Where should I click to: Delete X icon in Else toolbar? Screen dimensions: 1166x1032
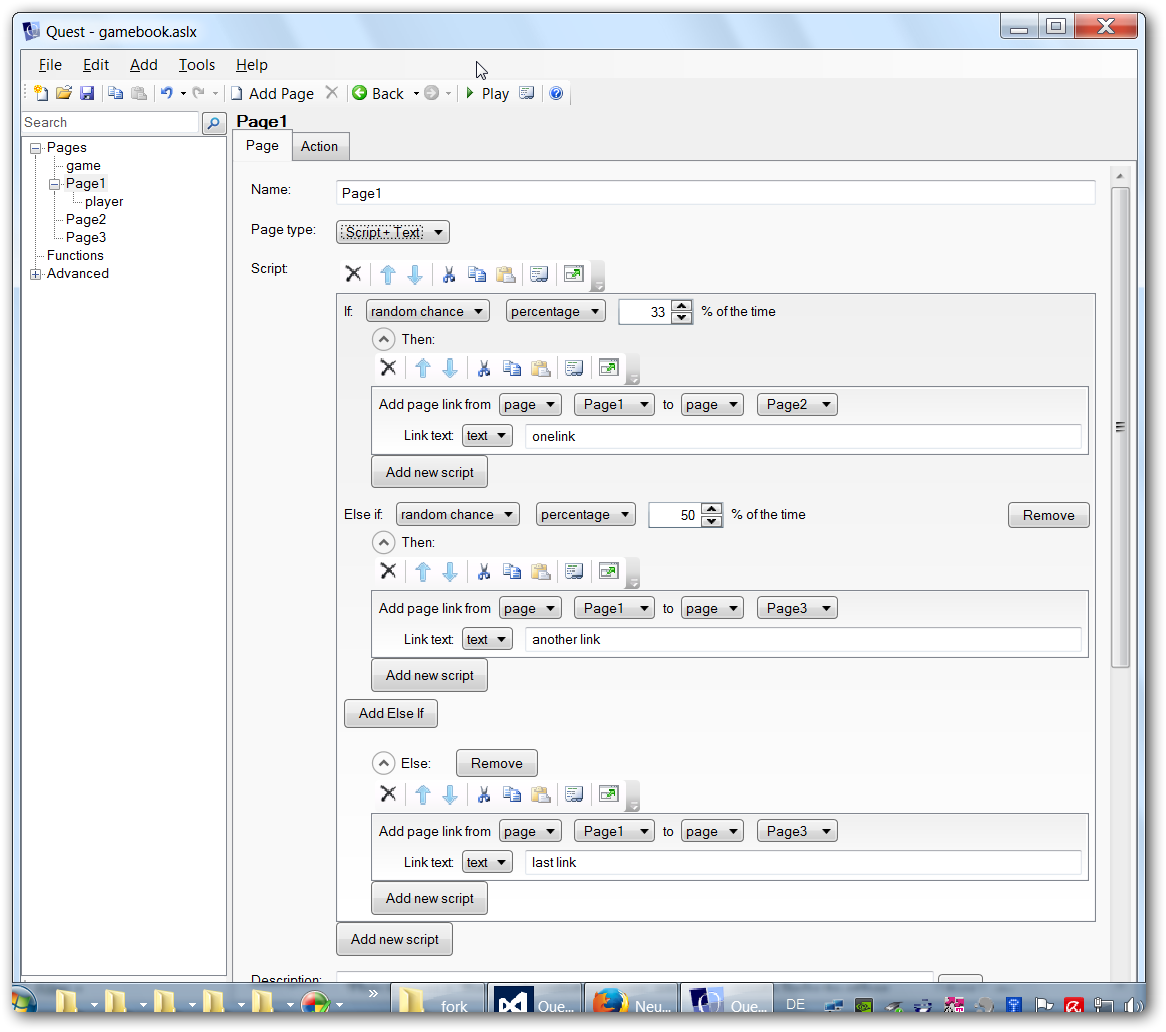pyautogui.click(x=388, y=793)
